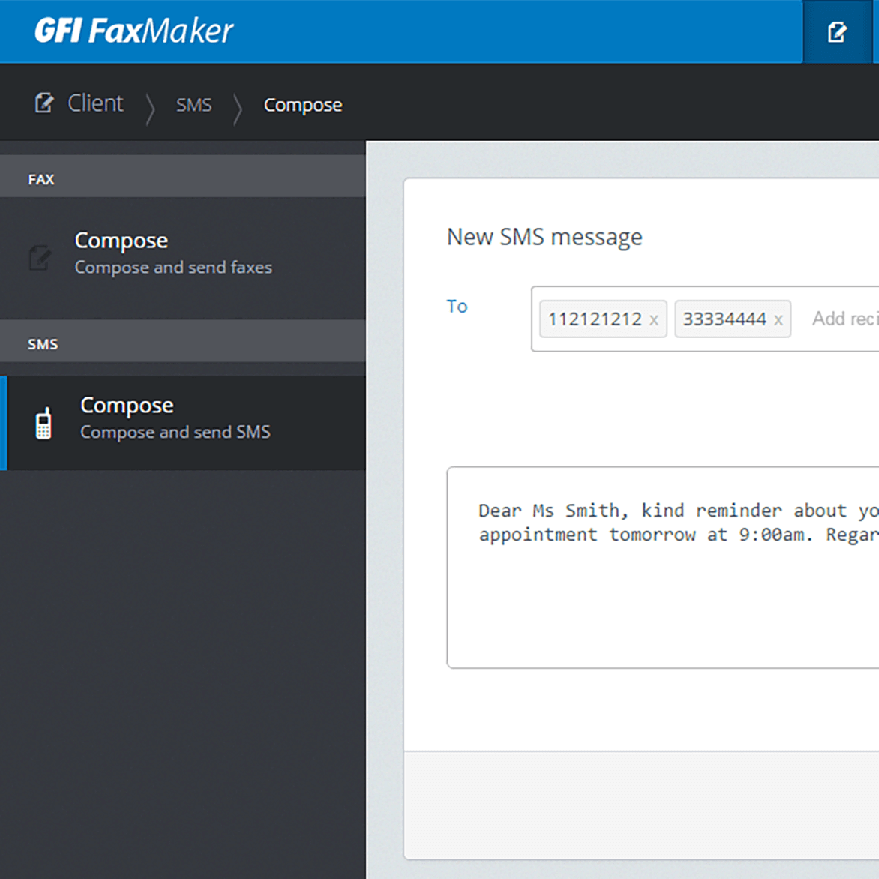Click the fax Compose pencil icon in the sidebar
Viewport: 879px width, 879px height.
tap(40, 258)
